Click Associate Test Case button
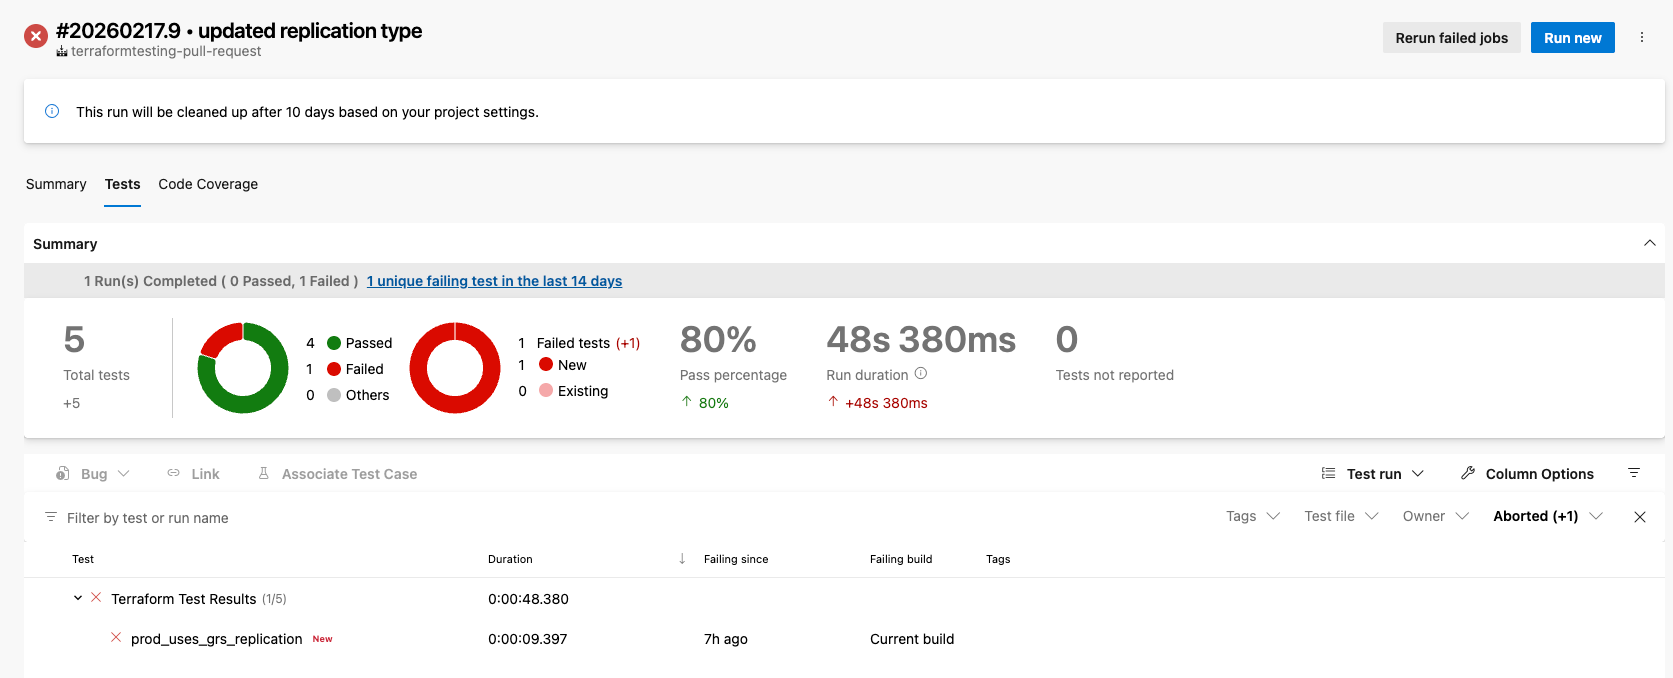Viewport: 1673px width, 678px height. [x=338, y=474]
